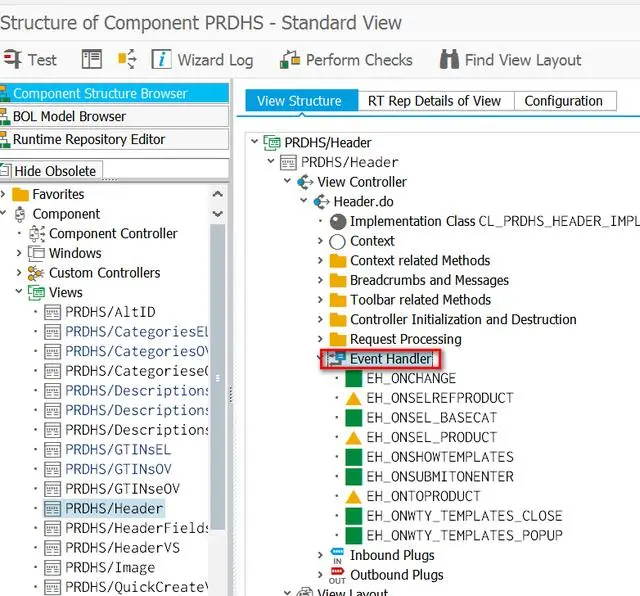640x596 pixels.
Task: Select EH_ONWTY_TEMPLATES_POPUP event handler
Action: [x=464, y=535]
